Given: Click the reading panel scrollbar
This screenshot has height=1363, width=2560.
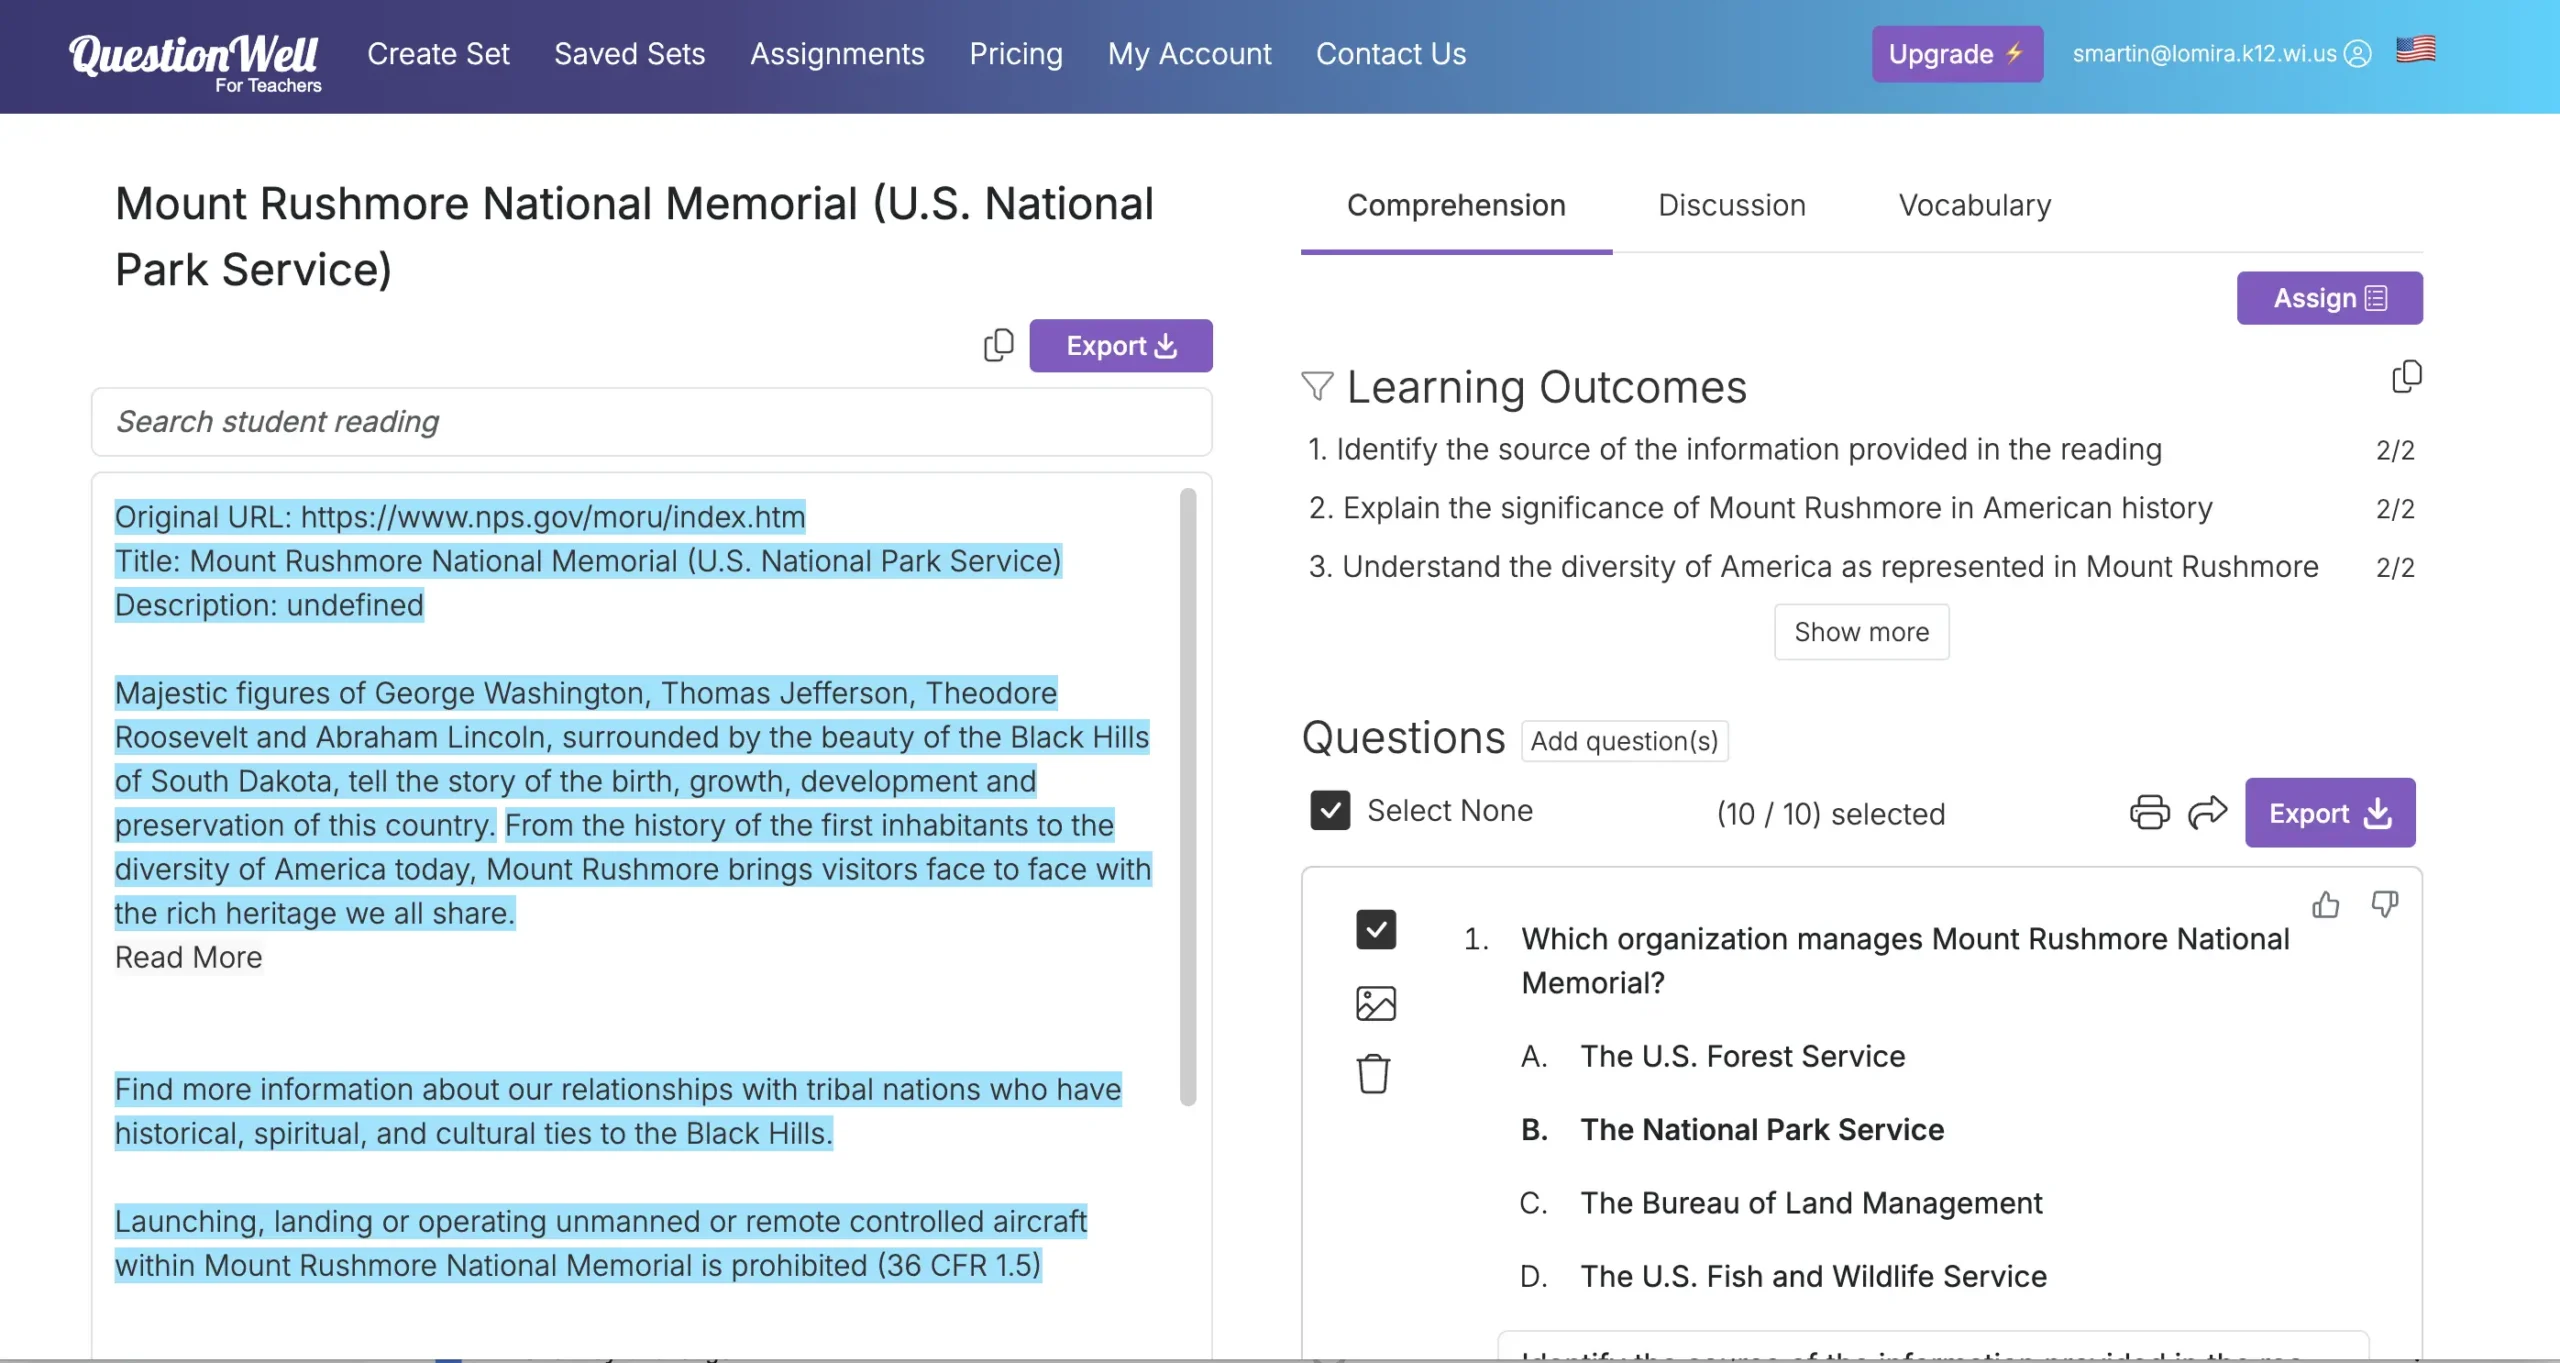Looking at the screenshot, I should pos(1188,796).
